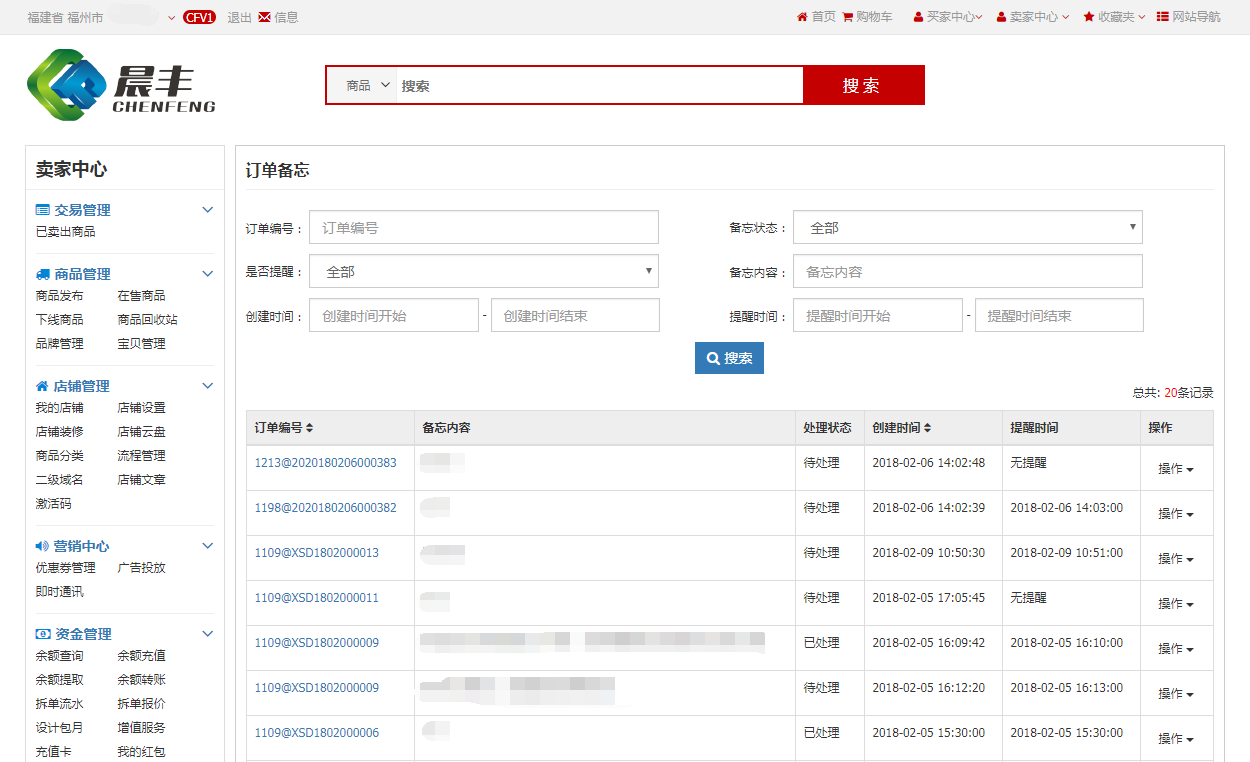Open the shopping cart 购物车
The image size is (1250, 762).
[x=848, y=17]
